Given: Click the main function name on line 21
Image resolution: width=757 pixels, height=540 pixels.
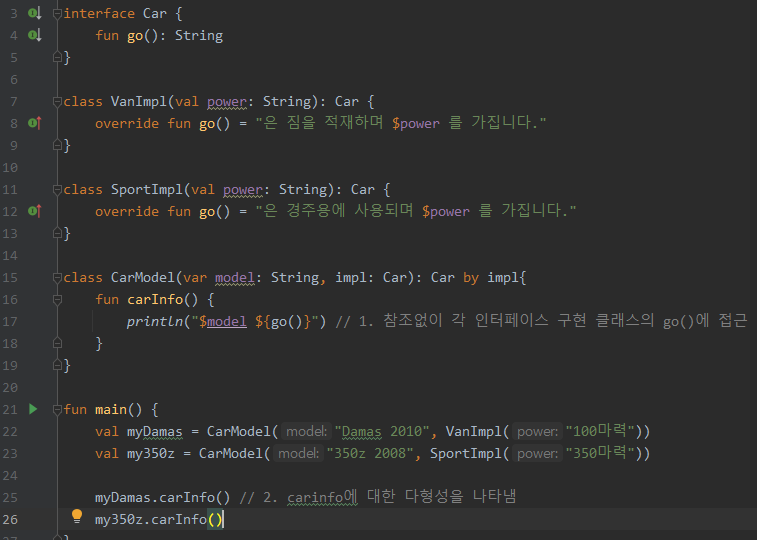Looking at the screenshot, I should click(111, 410).
